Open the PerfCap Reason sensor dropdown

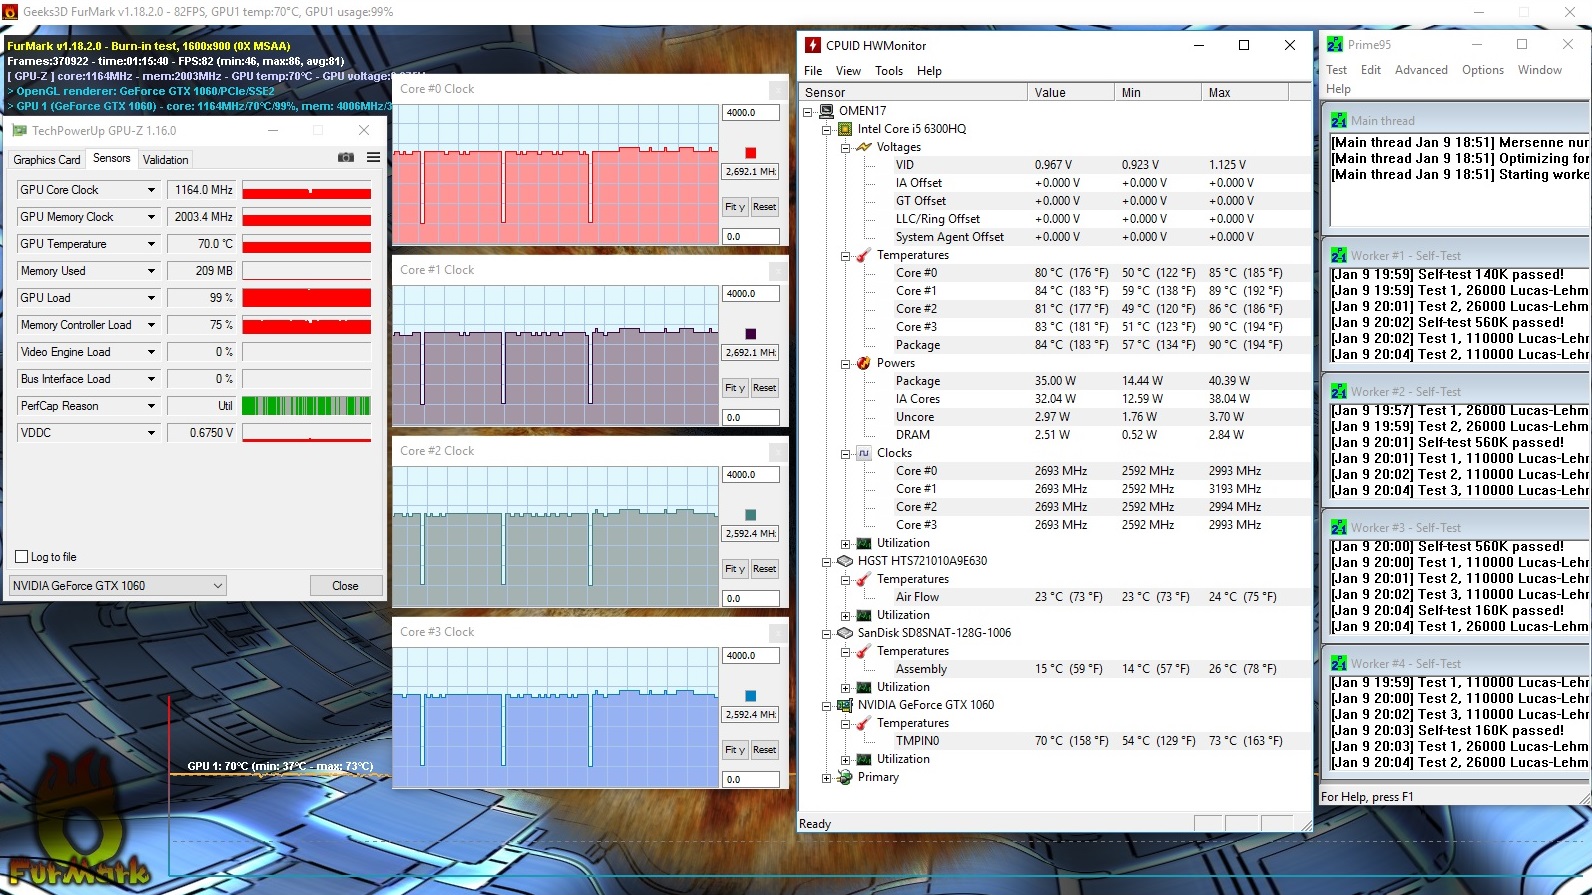(x=152, y=406)
